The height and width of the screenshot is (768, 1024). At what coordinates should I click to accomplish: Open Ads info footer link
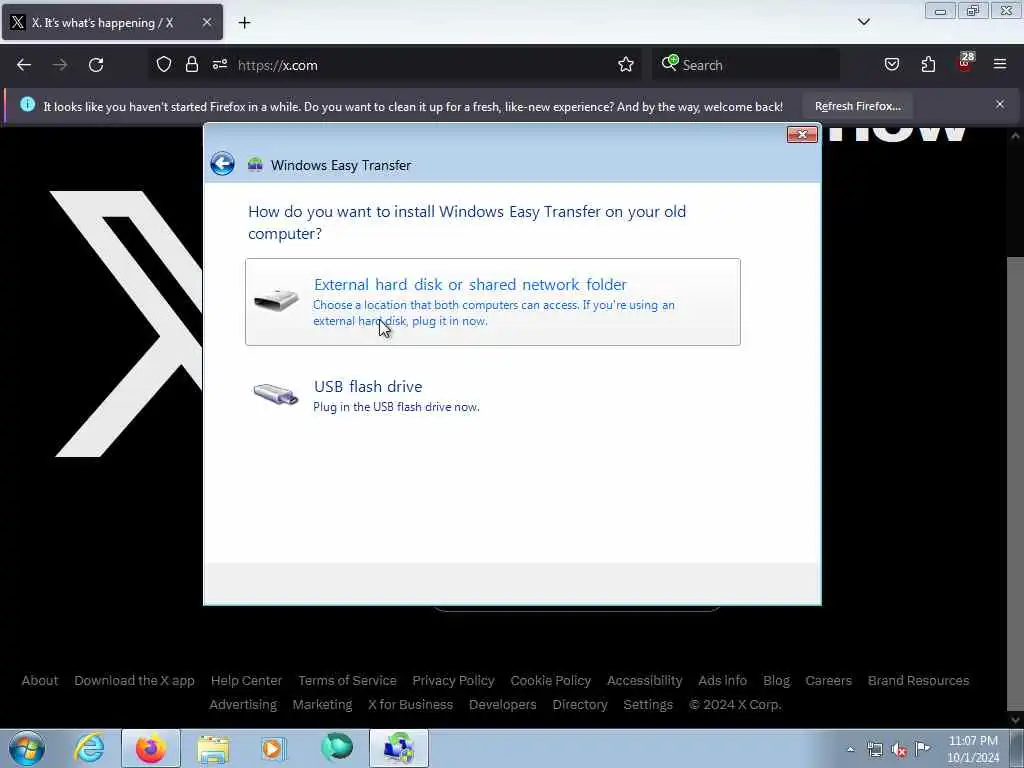tap(722, 680)
